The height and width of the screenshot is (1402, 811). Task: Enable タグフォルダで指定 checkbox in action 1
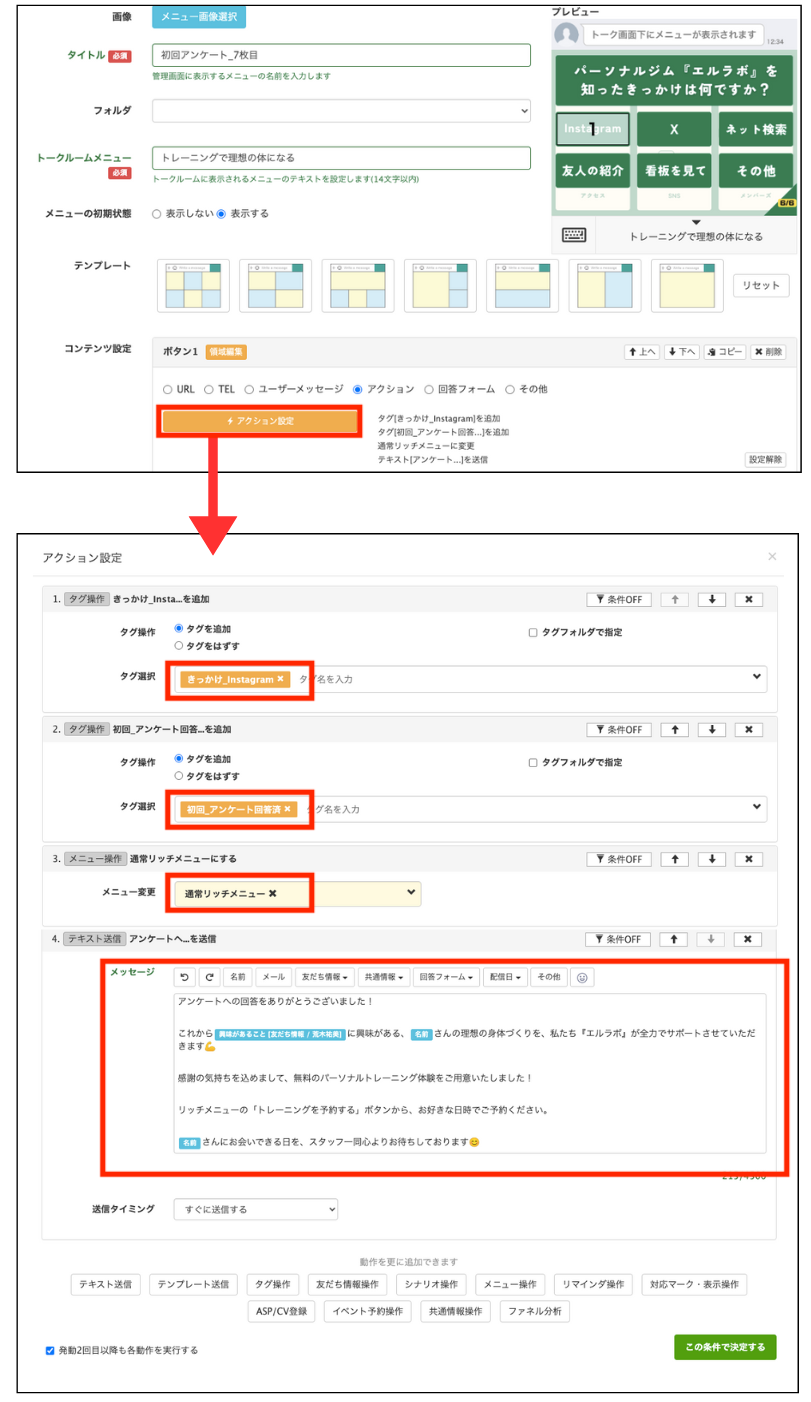[533, 632]
